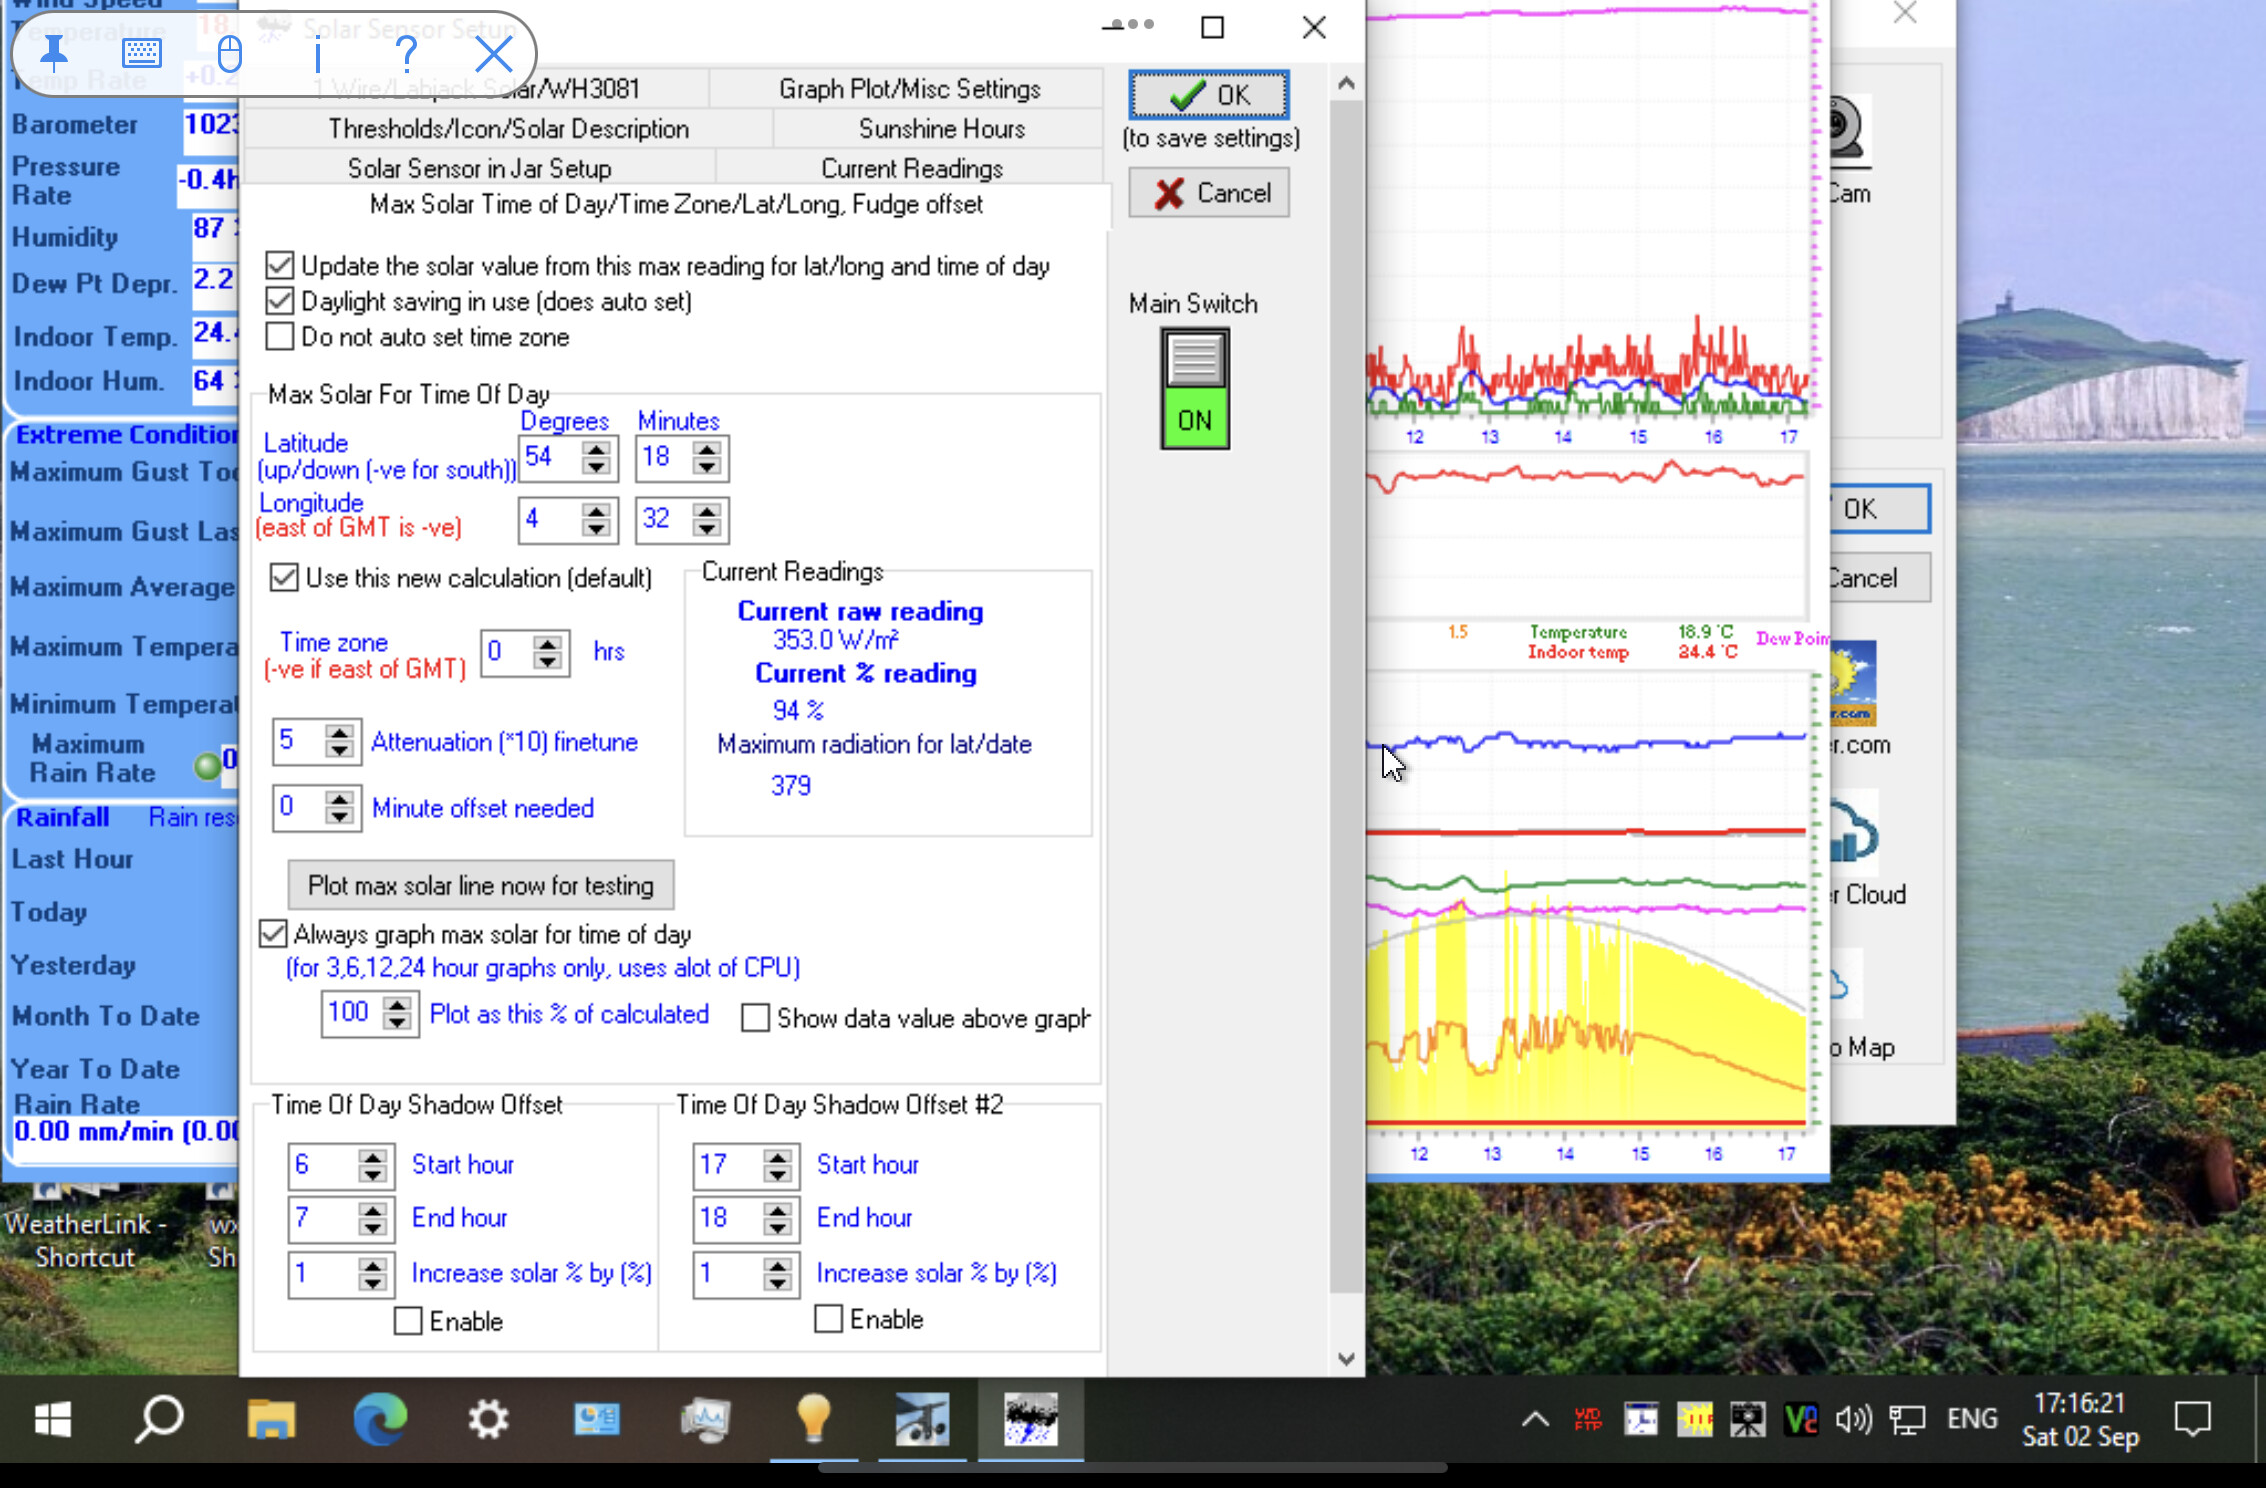Click the FTP tray icon
Viewport: 2266px width, 1488px height.
(x=1588, y=1419)
